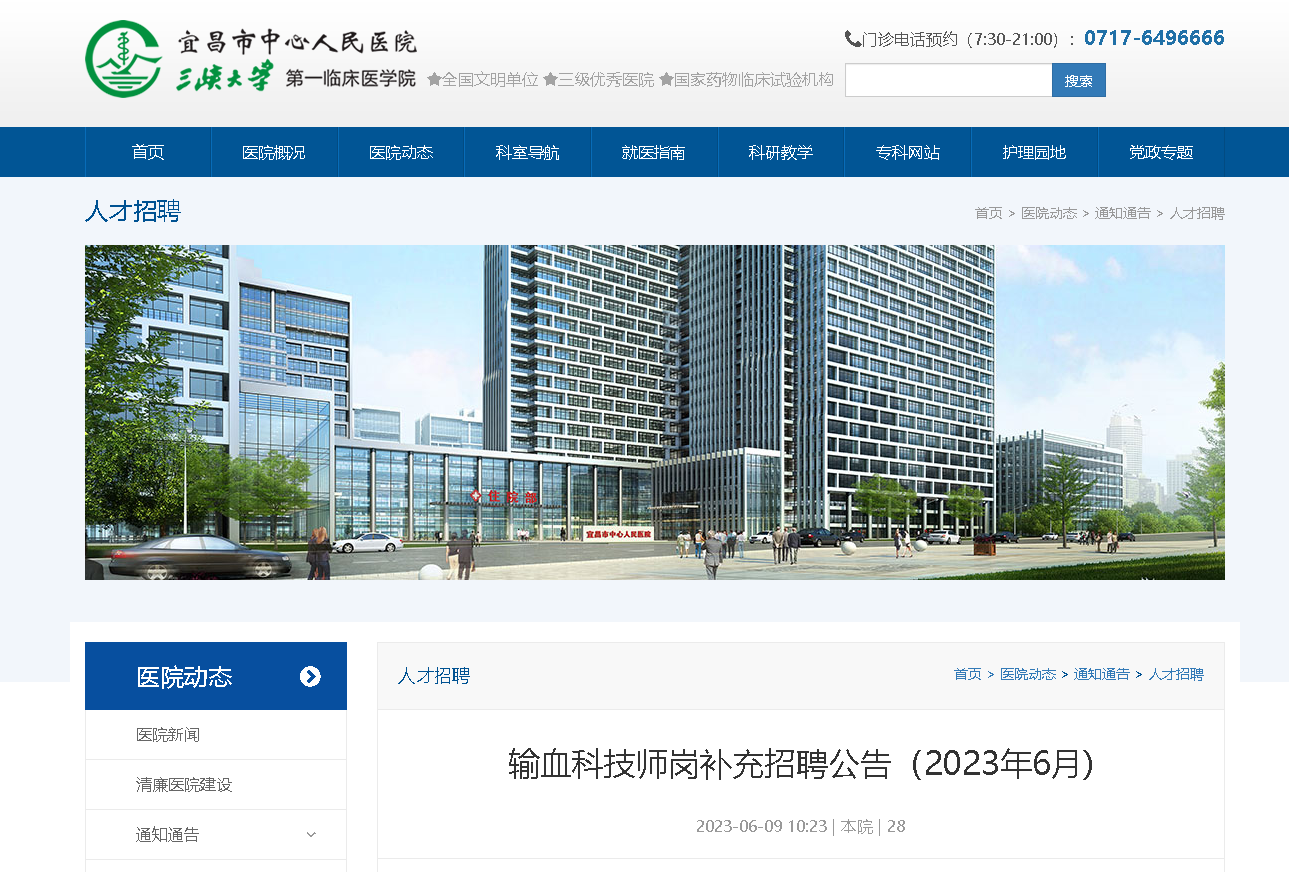Click the phone icon beside appointment hotline
This screenshot has height=872, width=1289.
(x=853, y=39)
